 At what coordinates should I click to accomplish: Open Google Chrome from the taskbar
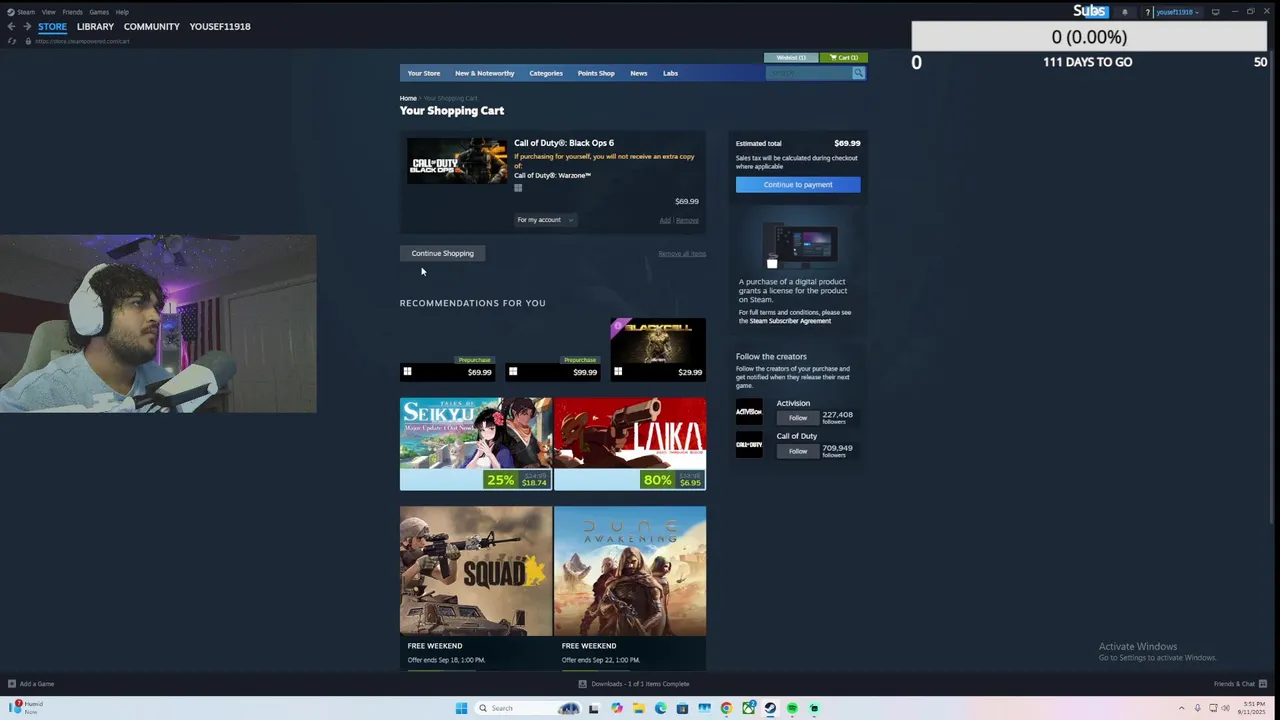726,708
